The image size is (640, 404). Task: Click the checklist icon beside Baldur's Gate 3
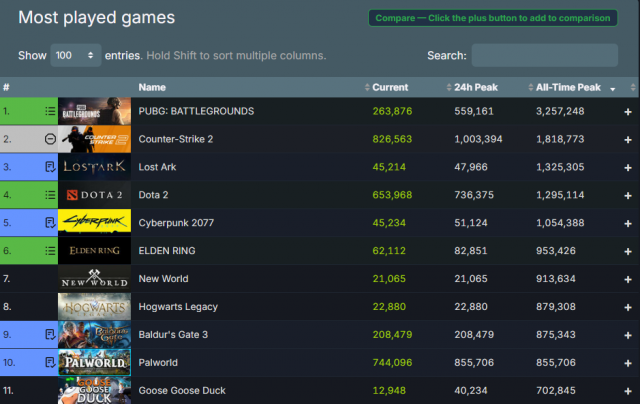[50, 335]
